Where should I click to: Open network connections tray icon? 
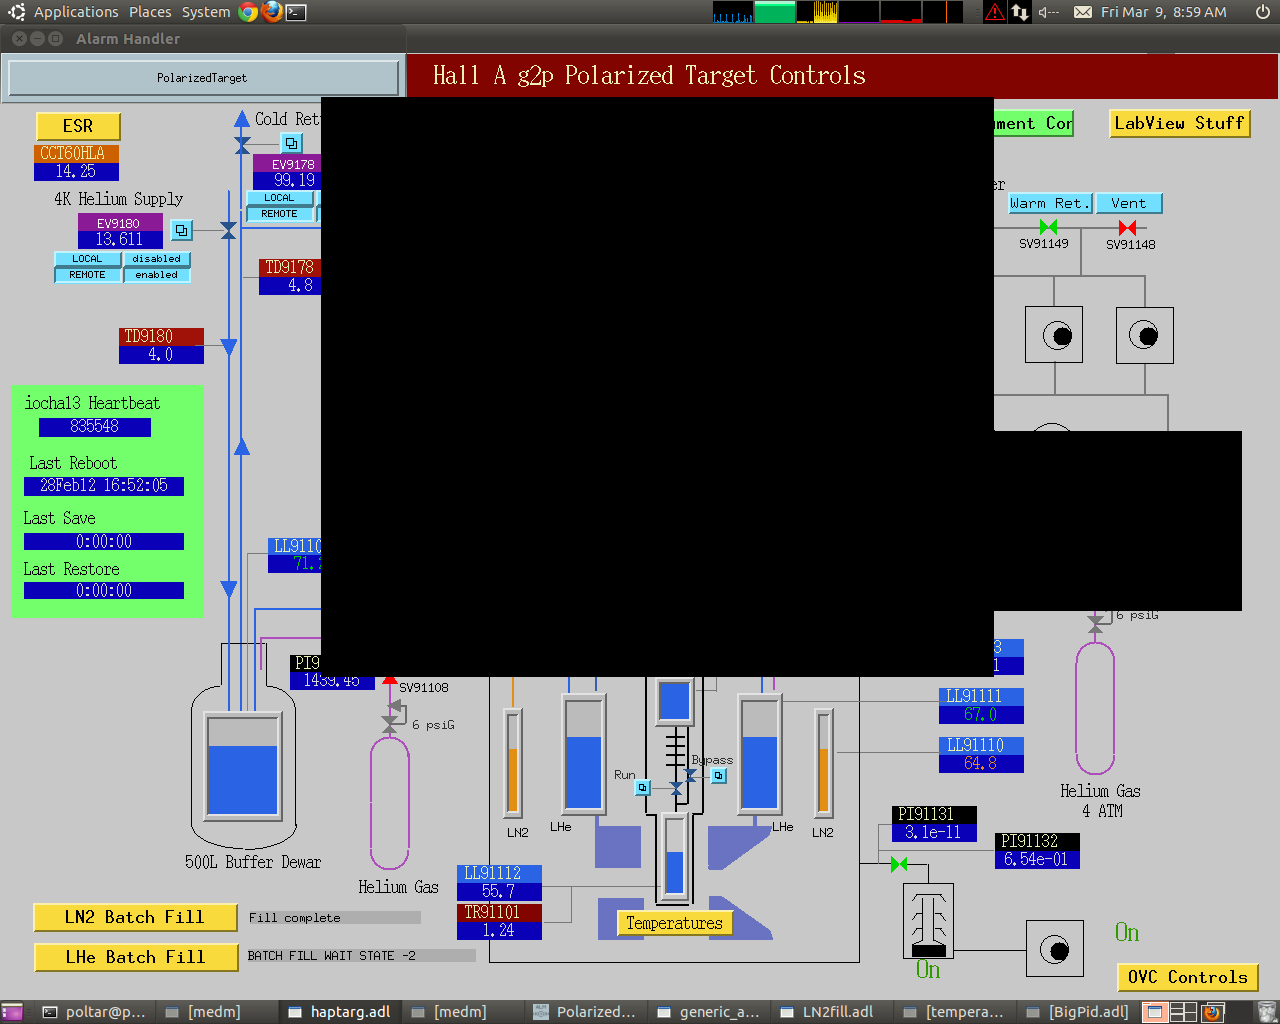[1020, 12]
